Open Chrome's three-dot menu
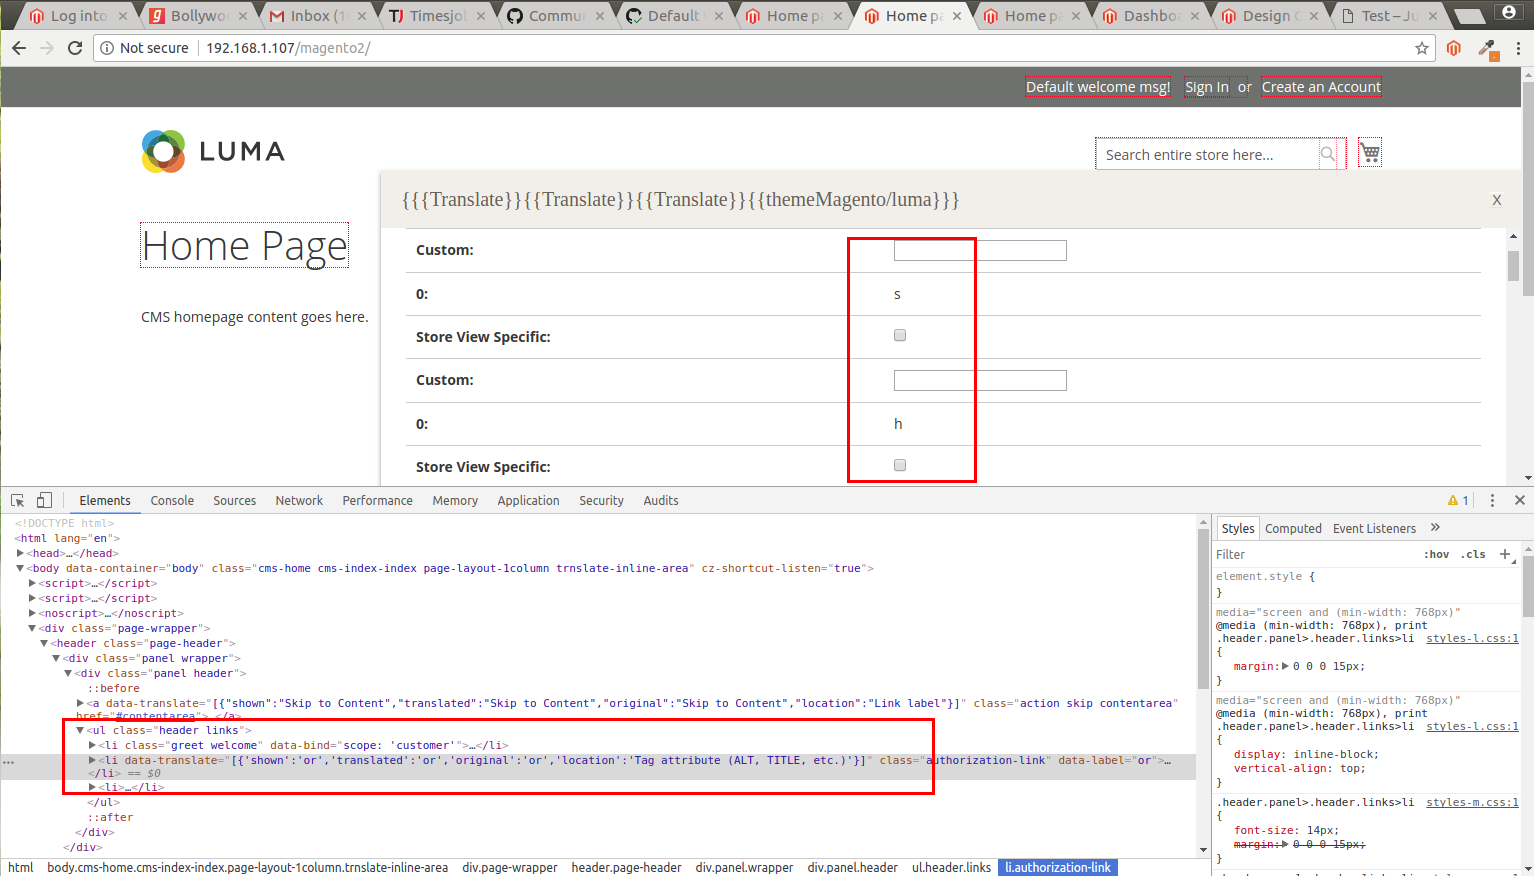Image resolution: width=1534 pixels, height=876 pixels. tap(1518, 48)
